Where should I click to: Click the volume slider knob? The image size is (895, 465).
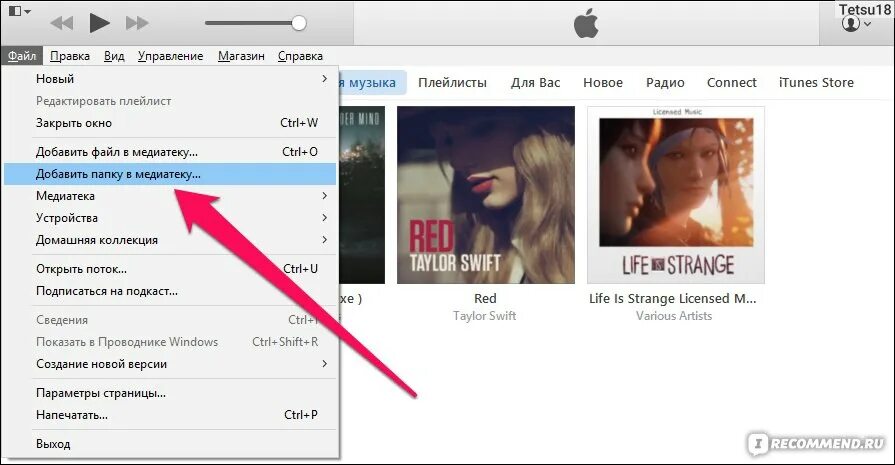point(299,23)
